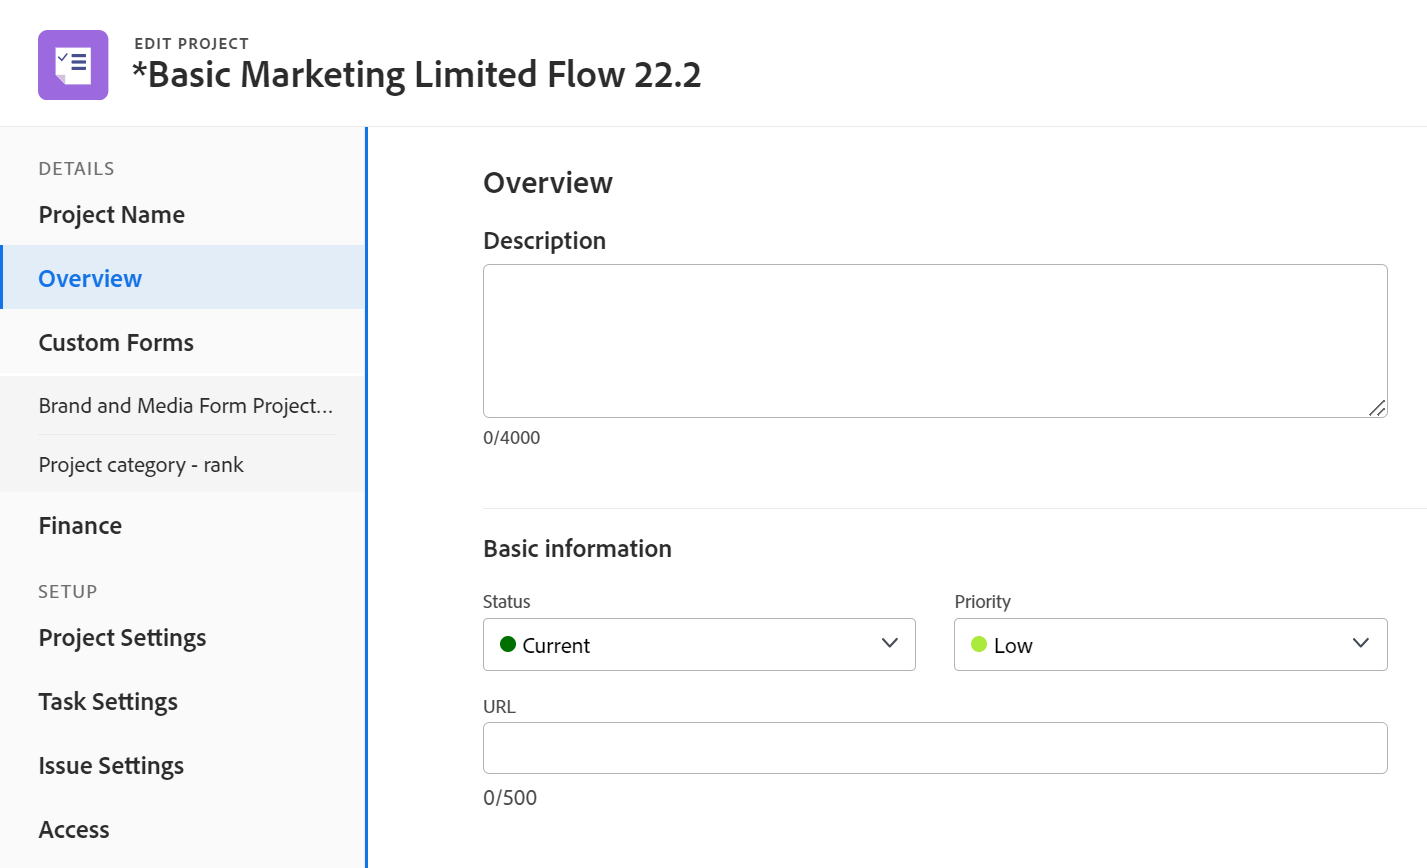Screen dimensions: 1427x868
Task: Navigate to the Finance section
Action: [x=80, y=526]
